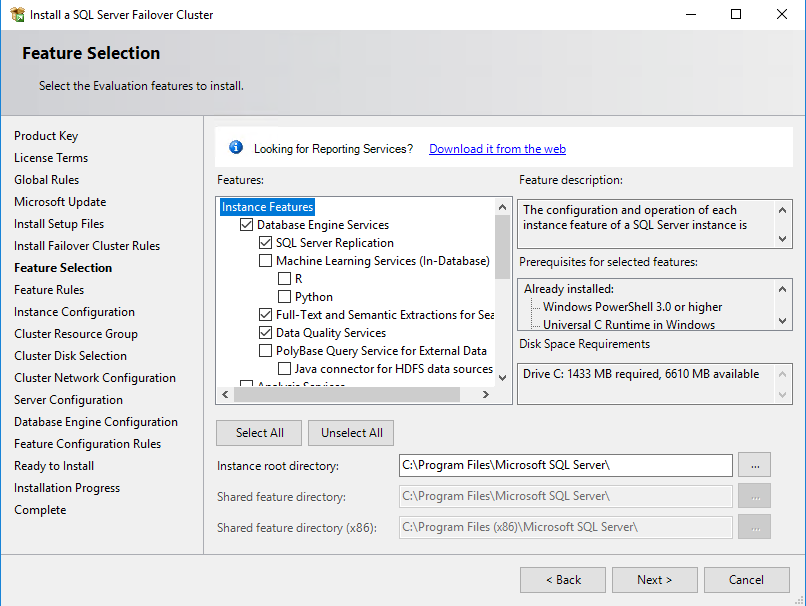Click Windows PowerShell 3.0 or higher prerequisite
The image size is (806, 606).
coord(632,307)
